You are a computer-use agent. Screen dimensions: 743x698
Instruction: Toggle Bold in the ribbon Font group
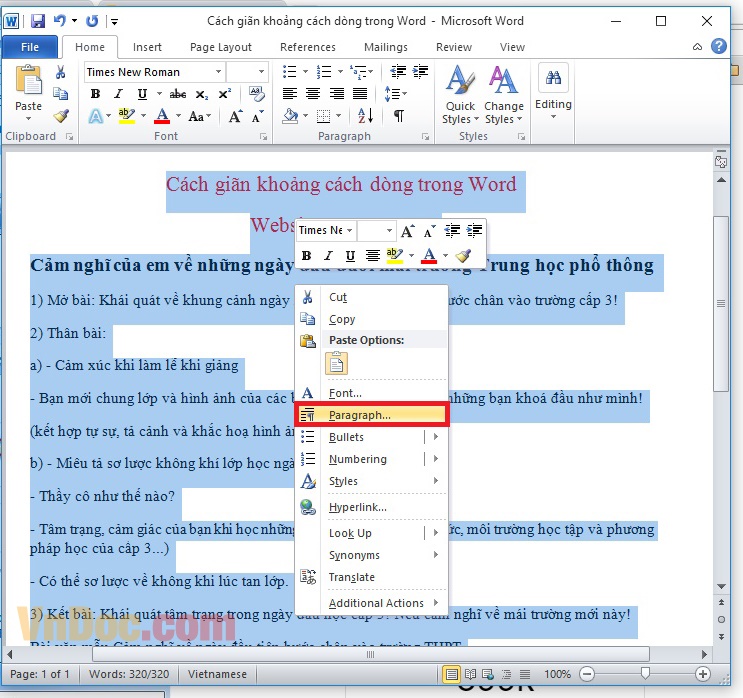(95, 94)
